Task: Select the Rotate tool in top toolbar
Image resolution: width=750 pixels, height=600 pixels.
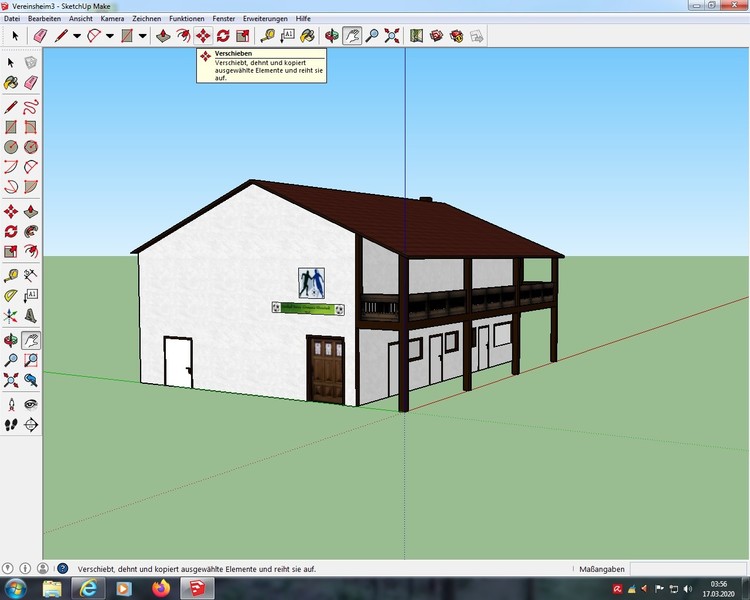Action: 222,36
